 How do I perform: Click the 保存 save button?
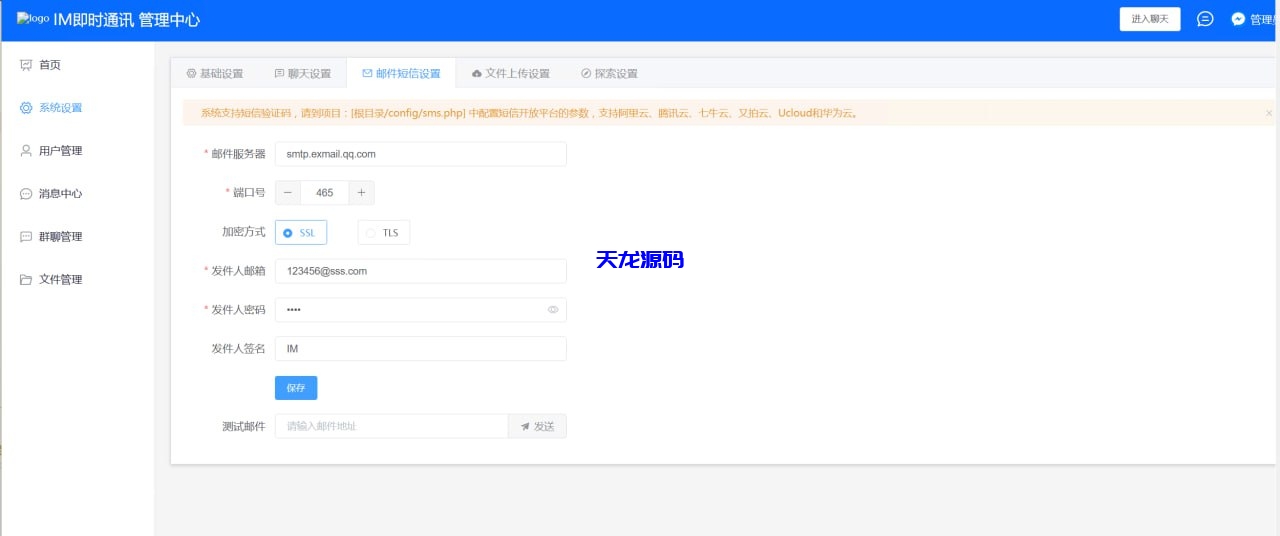point(296,388)
